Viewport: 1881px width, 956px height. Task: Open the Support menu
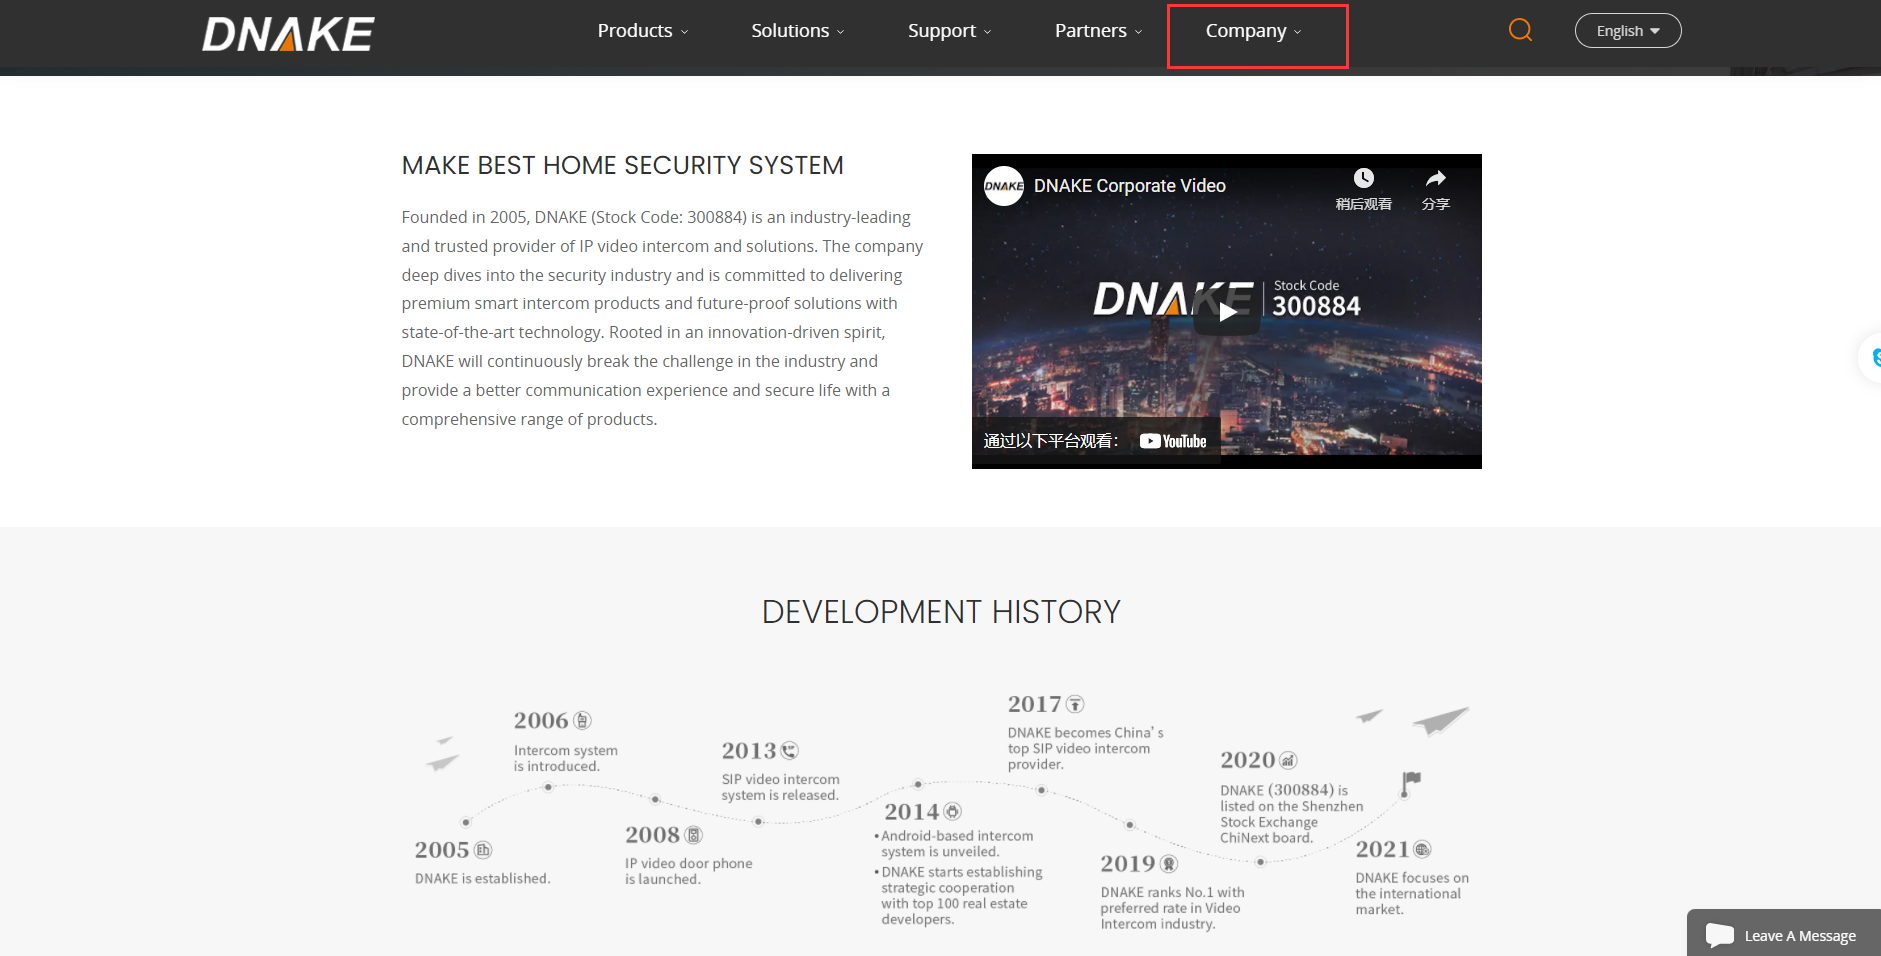949,31
